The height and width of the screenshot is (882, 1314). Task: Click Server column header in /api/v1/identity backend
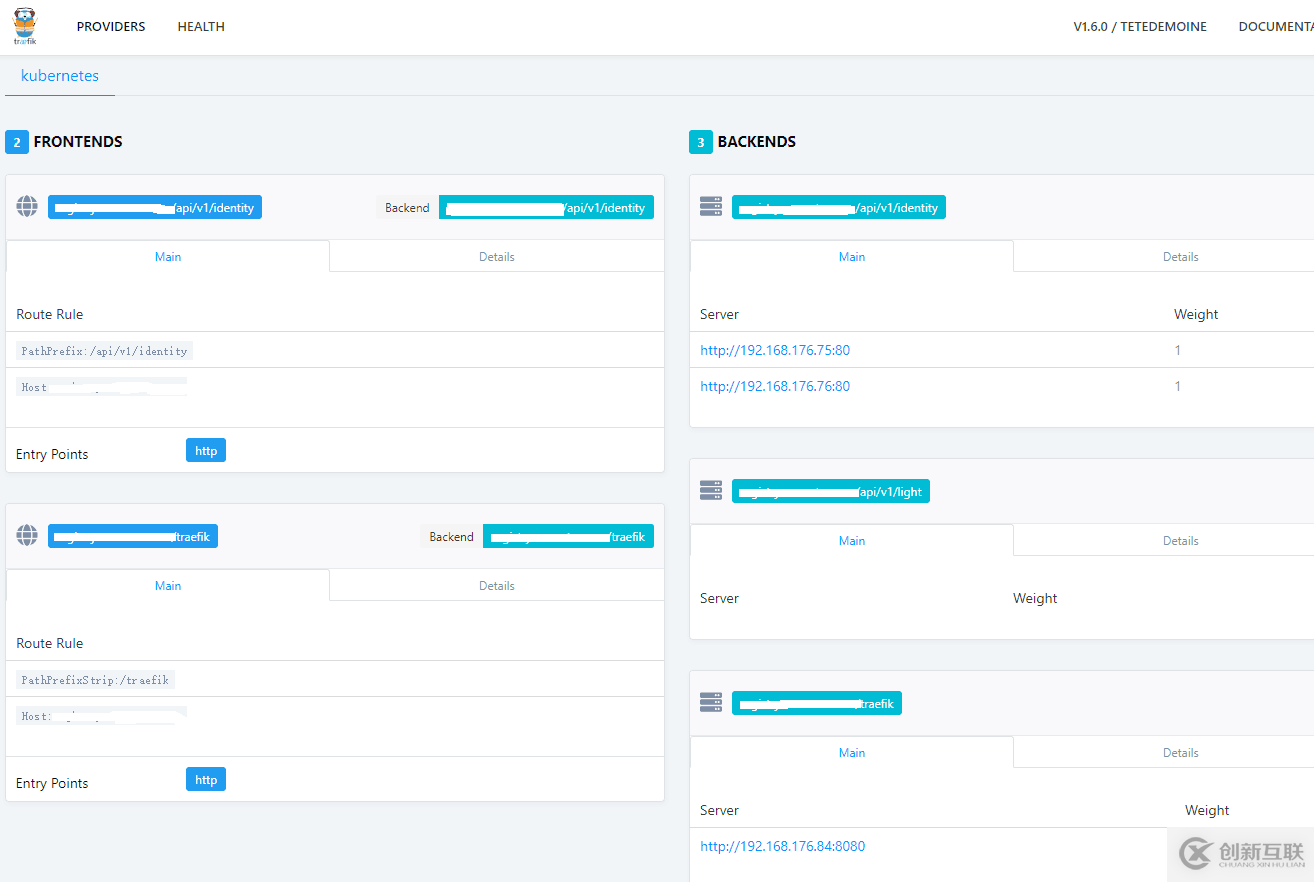click(719, 314)
